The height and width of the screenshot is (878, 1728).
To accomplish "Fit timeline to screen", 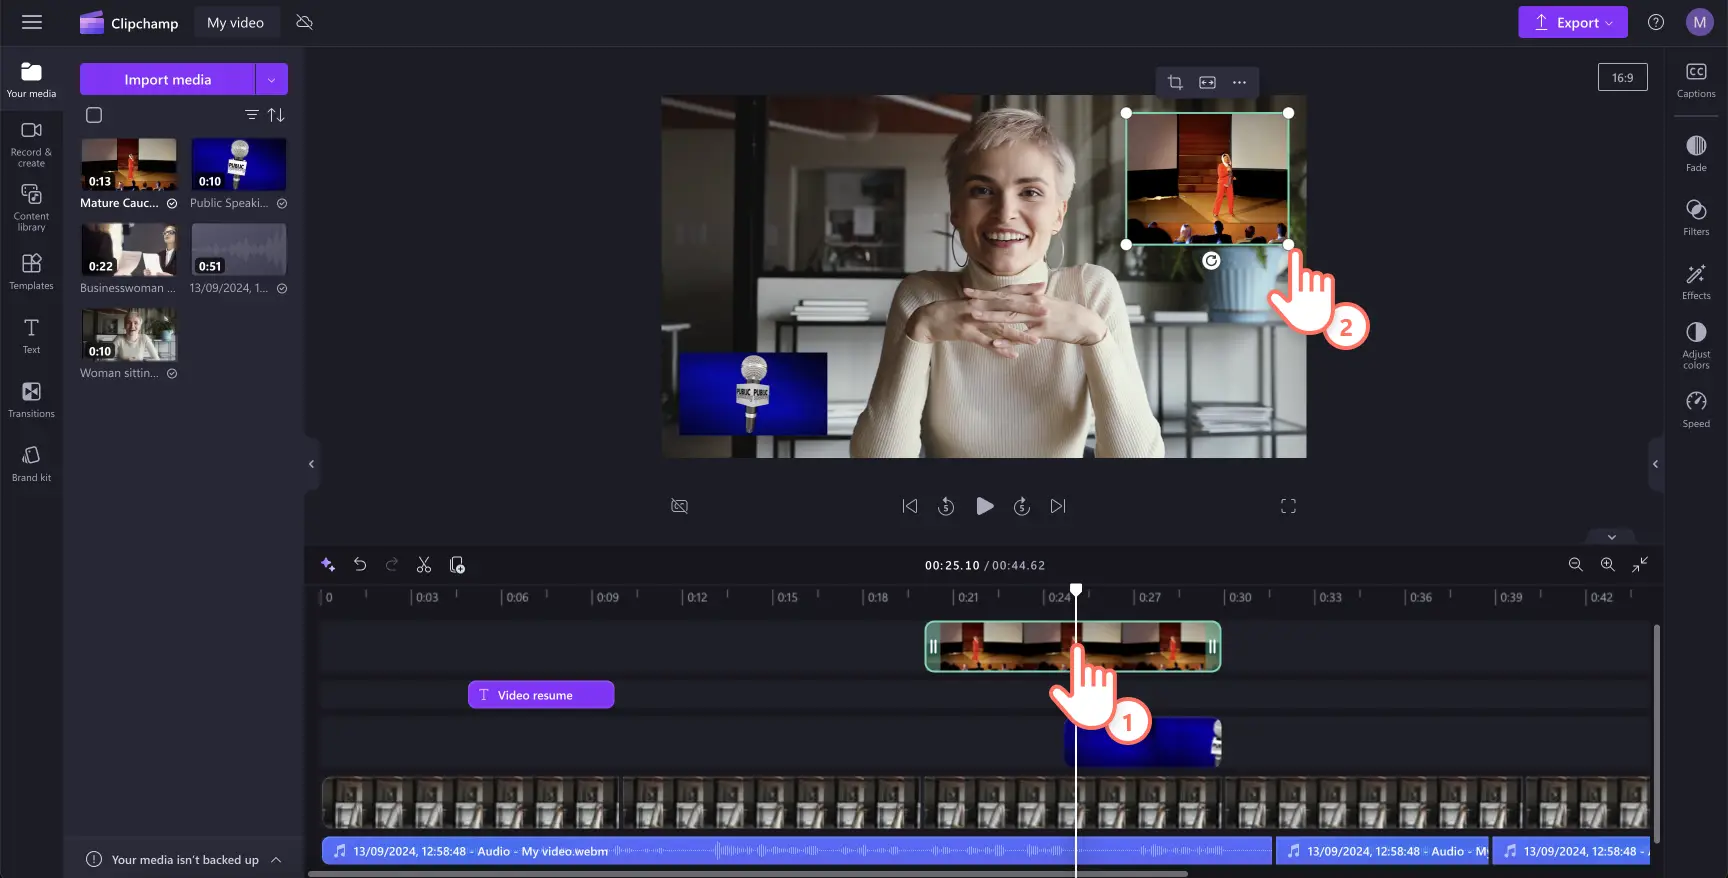I will point(1640,565).
